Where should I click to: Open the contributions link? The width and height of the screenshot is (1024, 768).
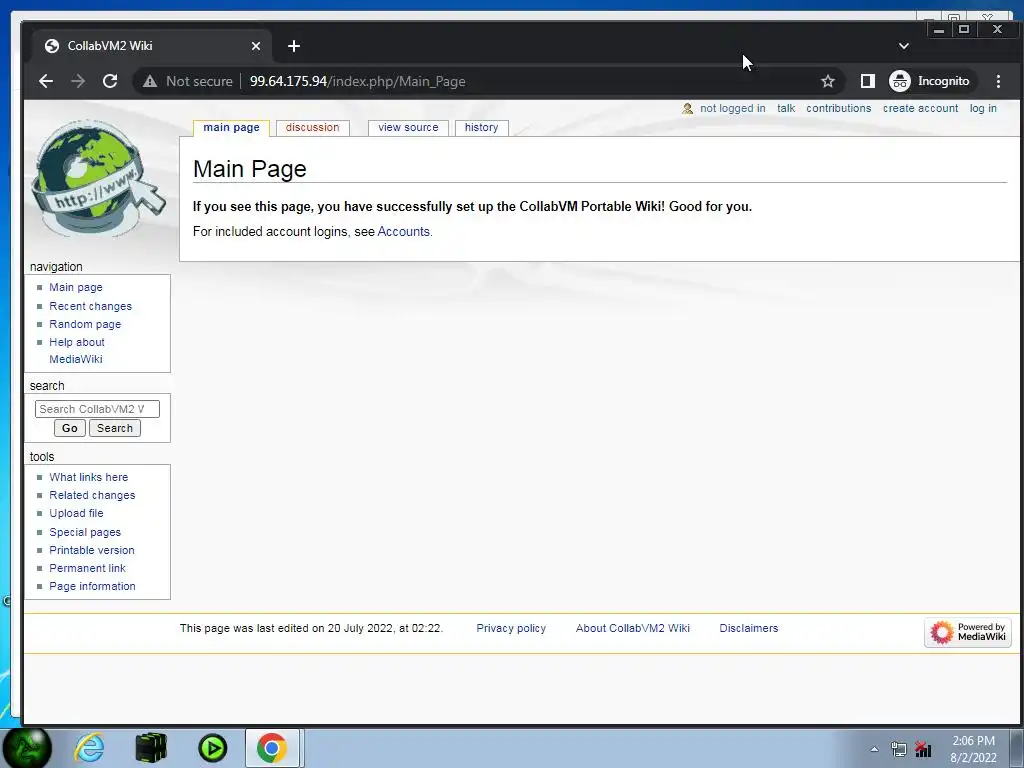coord(839,108)
